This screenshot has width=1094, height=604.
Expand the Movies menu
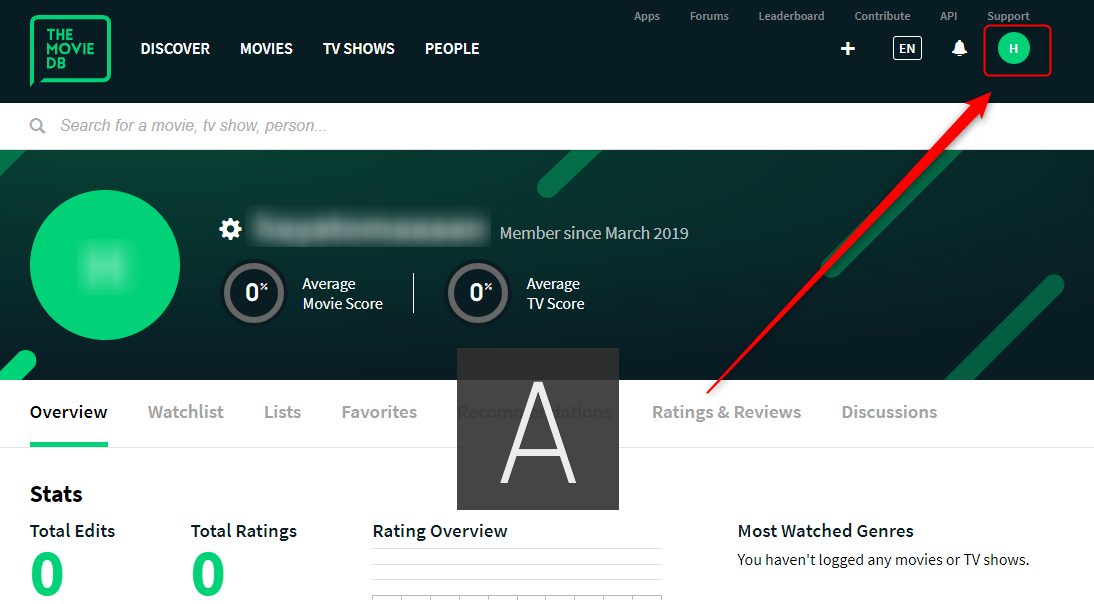(x=266, y=48)
